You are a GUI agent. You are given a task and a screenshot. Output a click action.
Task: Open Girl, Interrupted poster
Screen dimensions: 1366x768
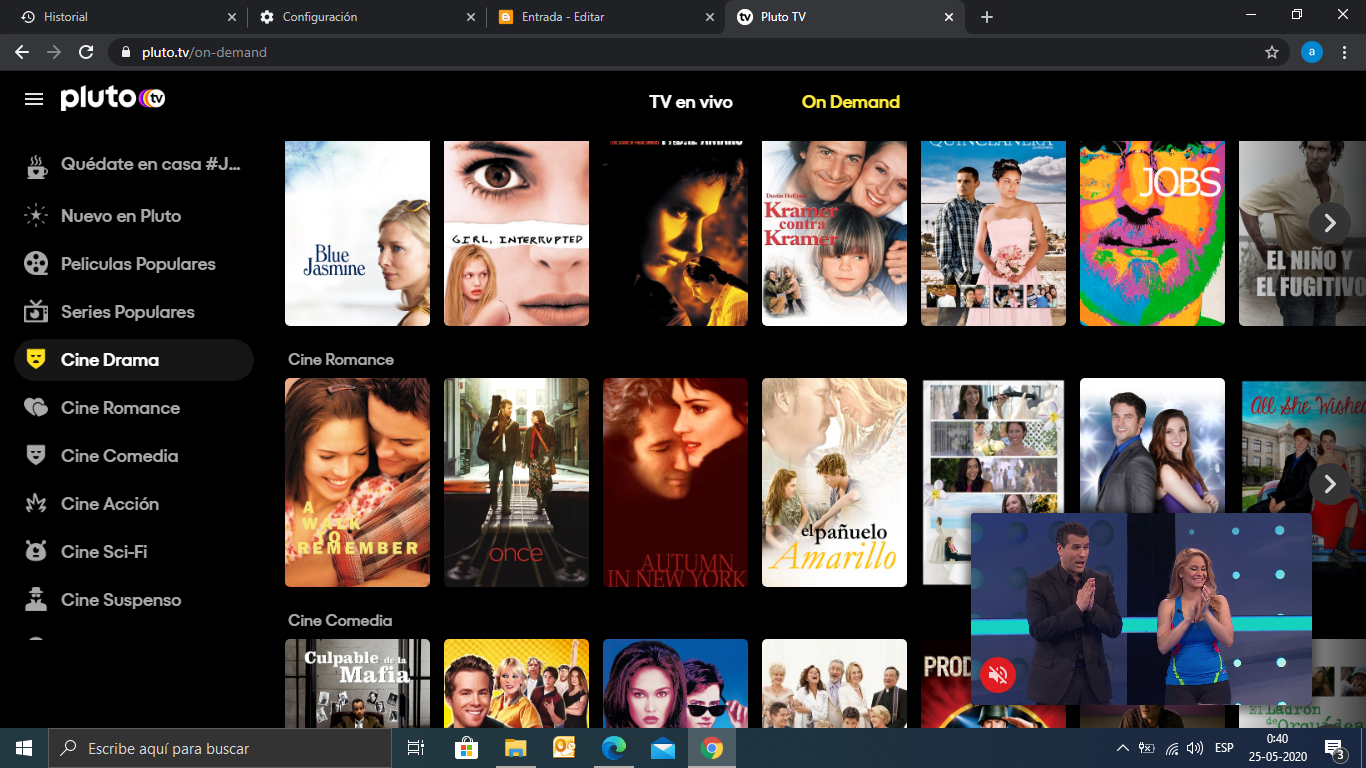516,233
